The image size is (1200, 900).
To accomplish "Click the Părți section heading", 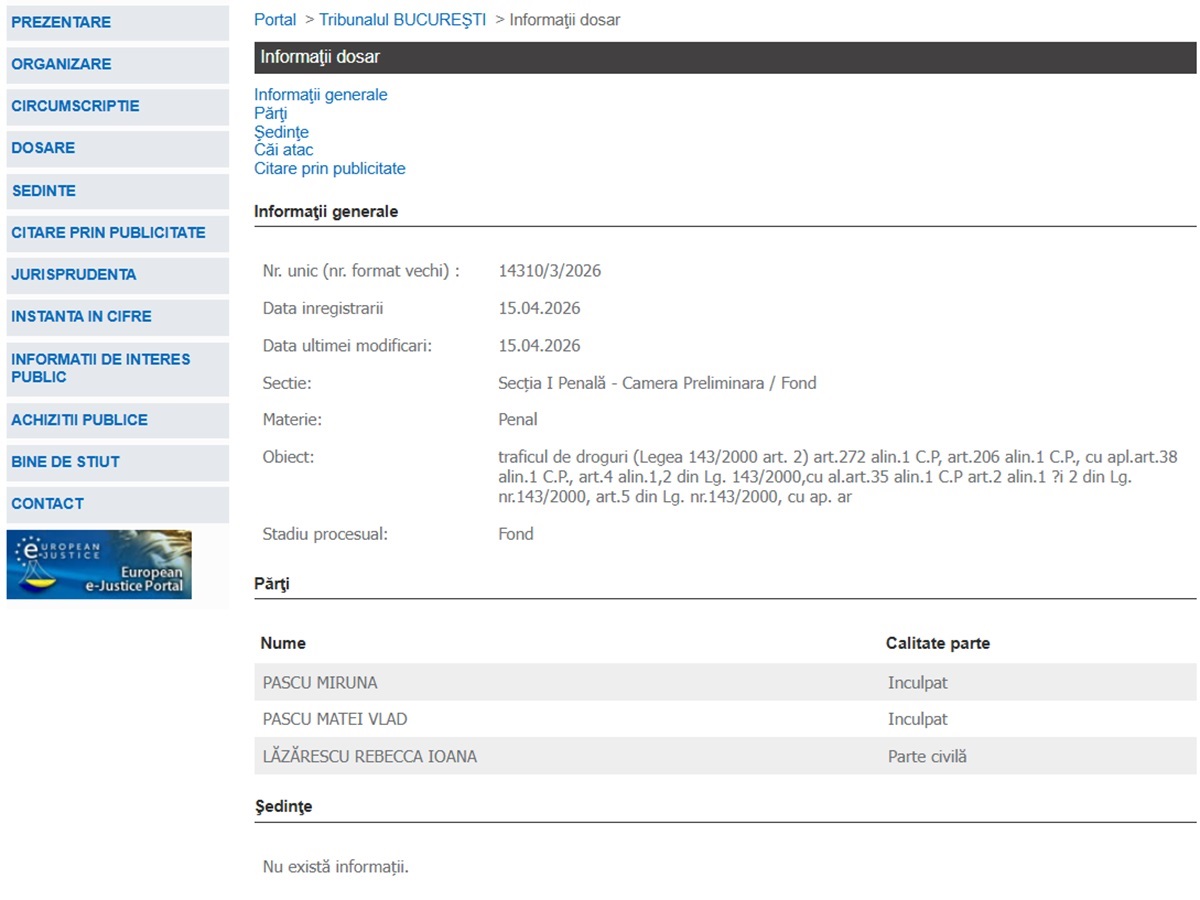I will pyautogui.click(x=272, y=584).
